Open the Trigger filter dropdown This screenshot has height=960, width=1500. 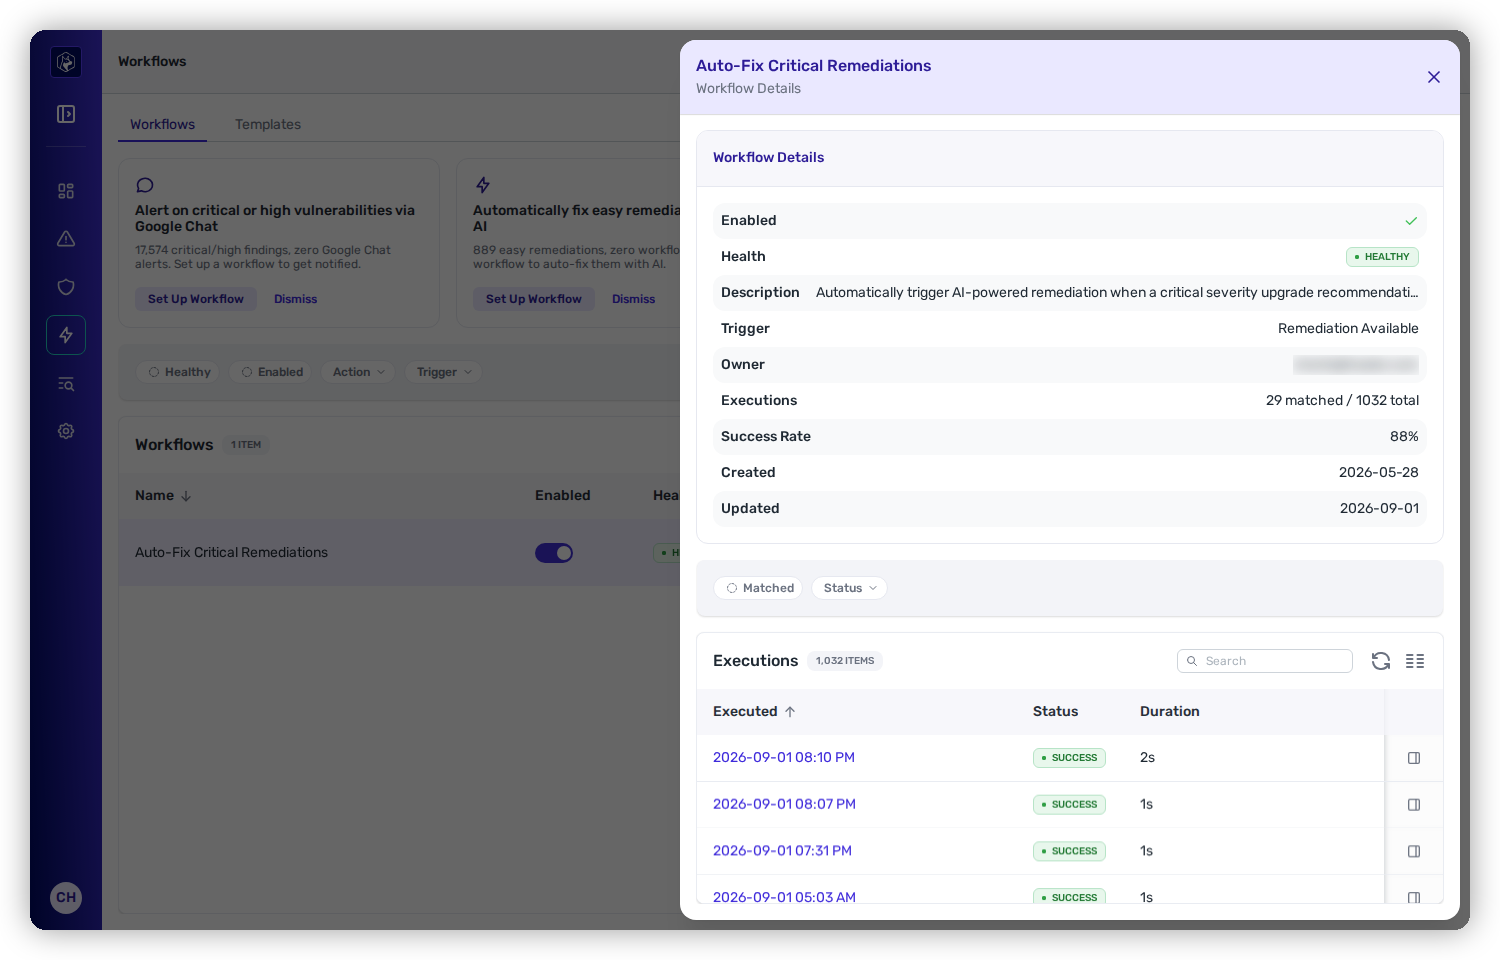click(444, 372)
